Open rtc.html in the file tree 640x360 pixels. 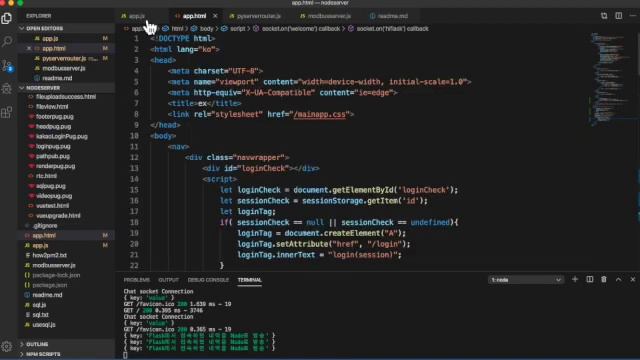click(66, 176)
